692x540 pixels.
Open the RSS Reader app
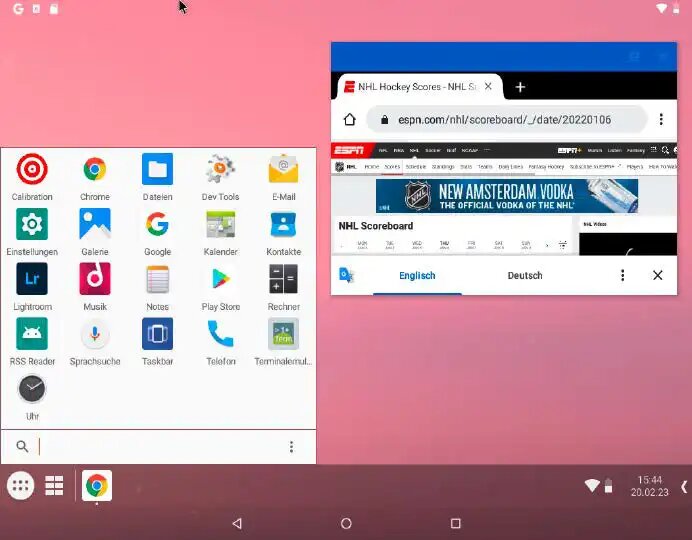click(x=32, y=342)
